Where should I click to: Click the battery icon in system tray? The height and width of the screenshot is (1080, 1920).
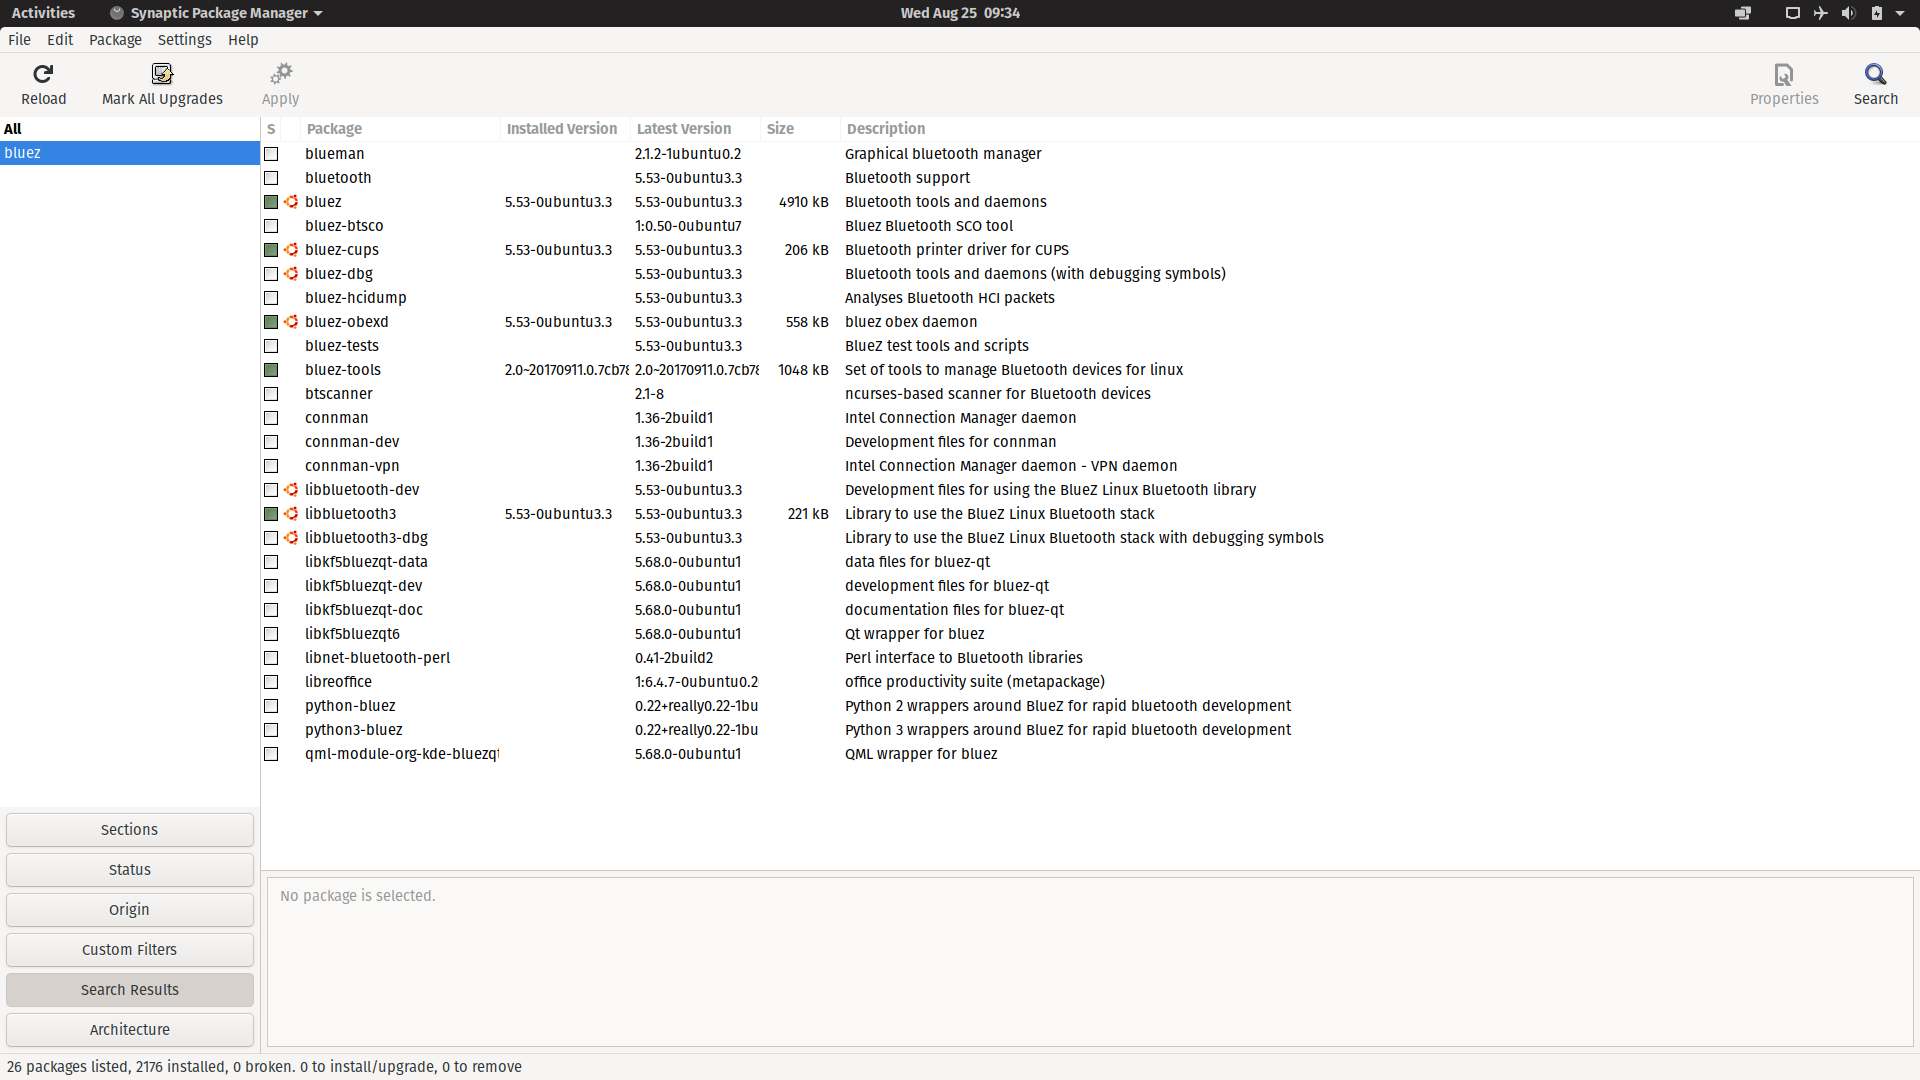click(1876, 13)
